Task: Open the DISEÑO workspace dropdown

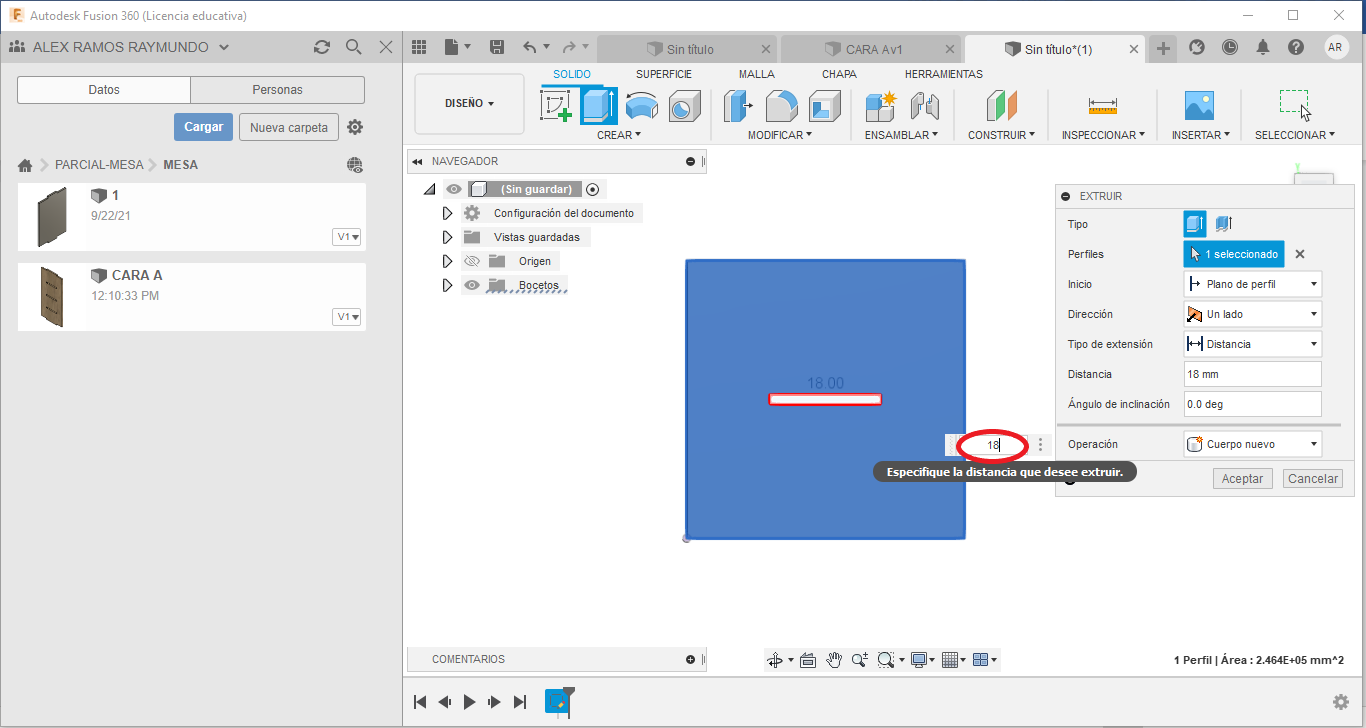Action: (x=469, y=103)
